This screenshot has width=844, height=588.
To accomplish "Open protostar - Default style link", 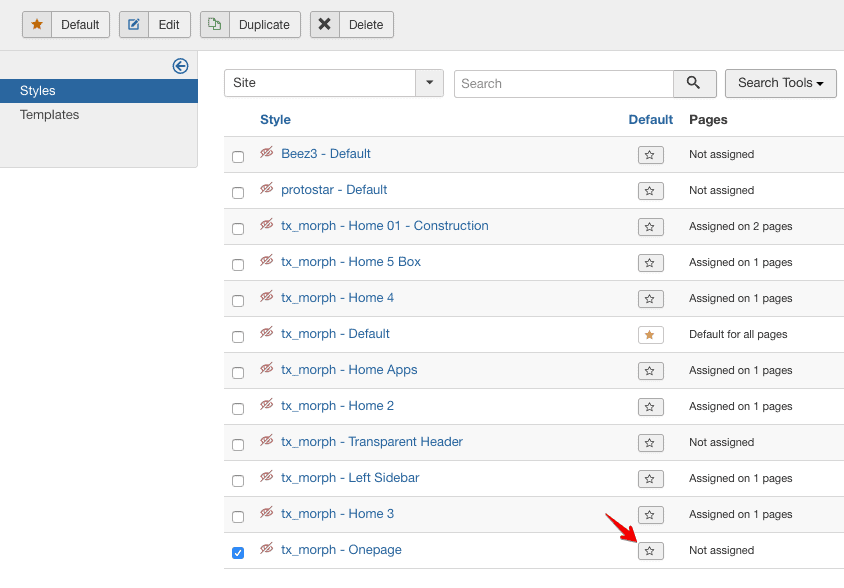I will point(334,190).
